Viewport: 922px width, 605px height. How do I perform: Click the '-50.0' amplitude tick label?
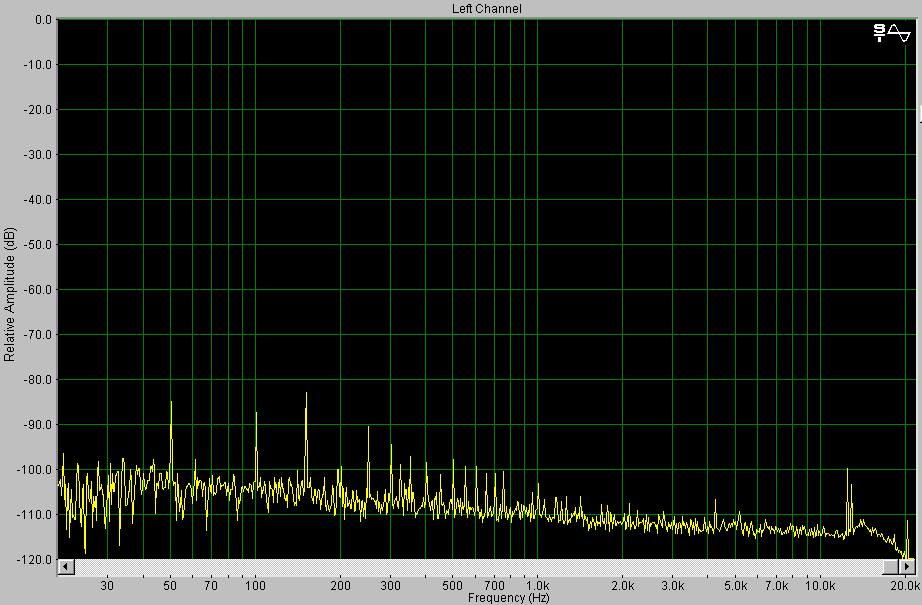tap(38, 245)
